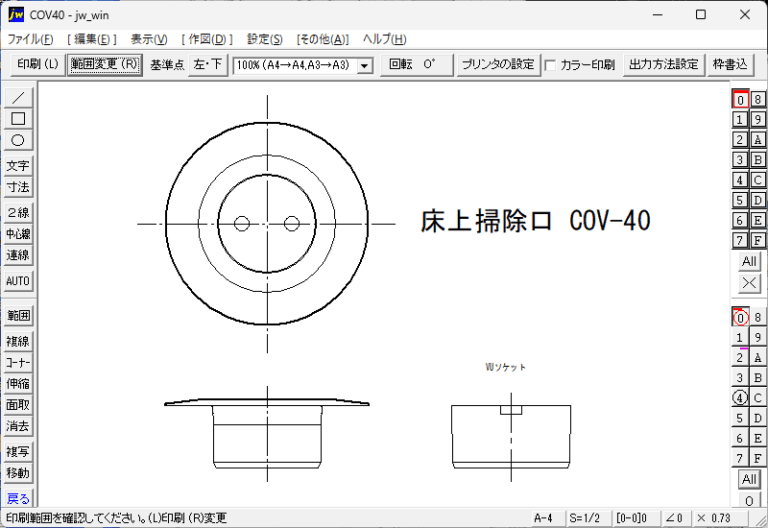Open the print scale 100% dropdown
768x528 pixels.
coord(303,65)
